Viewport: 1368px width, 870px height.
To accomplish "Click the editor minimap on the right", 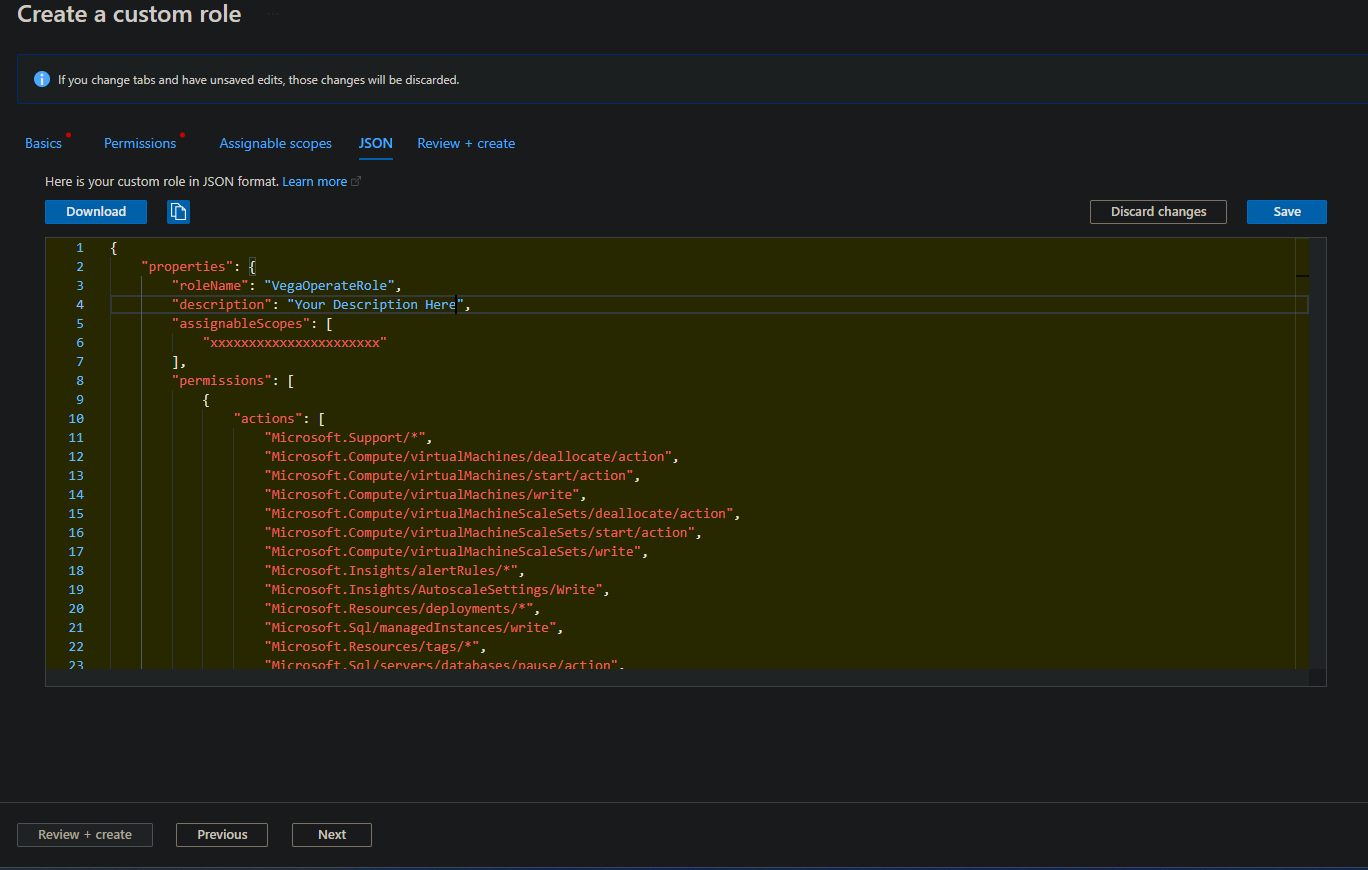I will (x=1301, y=453).
